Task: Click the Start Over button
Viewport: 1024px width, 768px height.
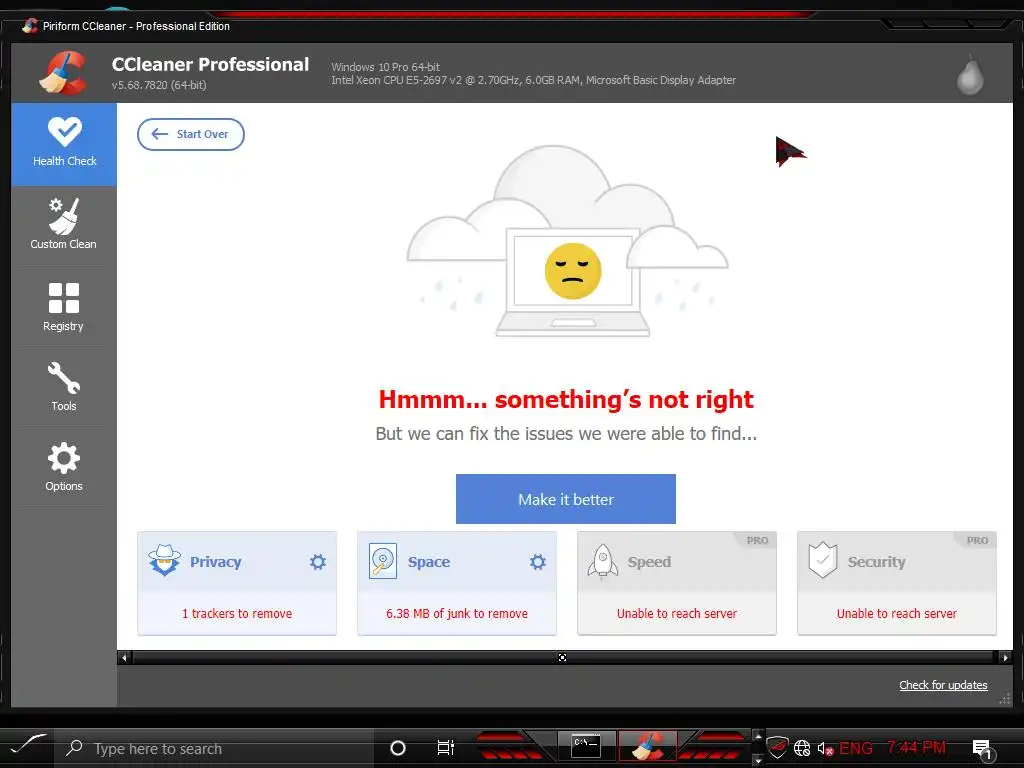Action: pos(191,134)
